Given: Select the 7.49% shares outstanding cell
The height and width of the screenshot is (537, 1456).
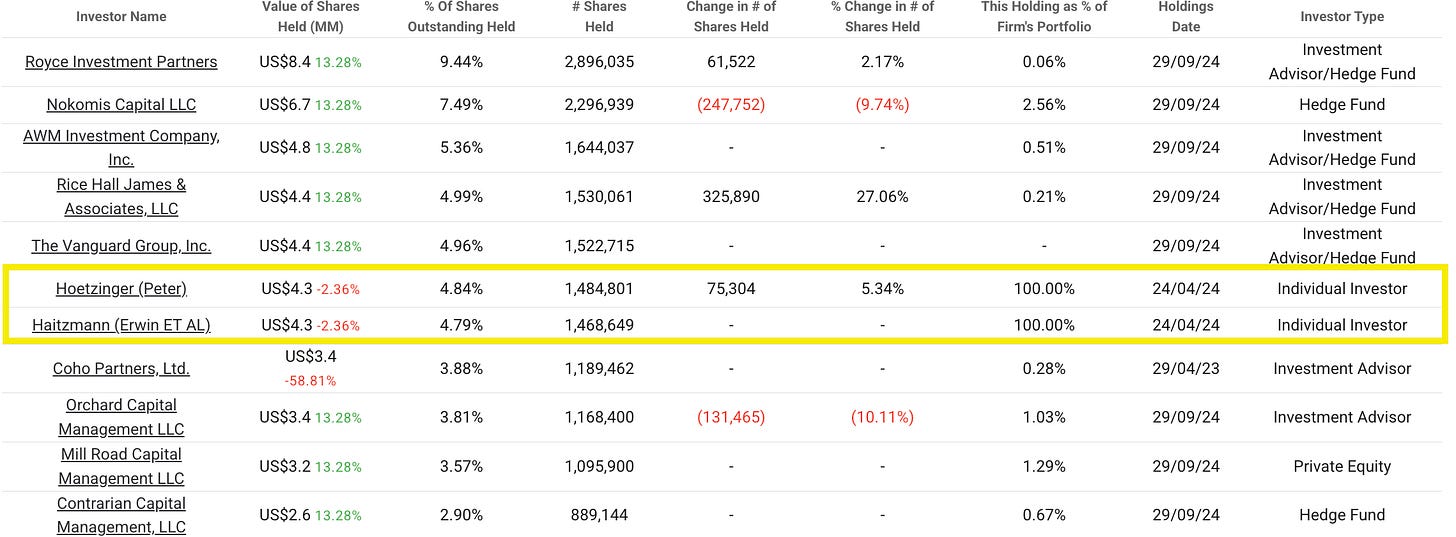Looking at the screenshot, I should point(461,105).
